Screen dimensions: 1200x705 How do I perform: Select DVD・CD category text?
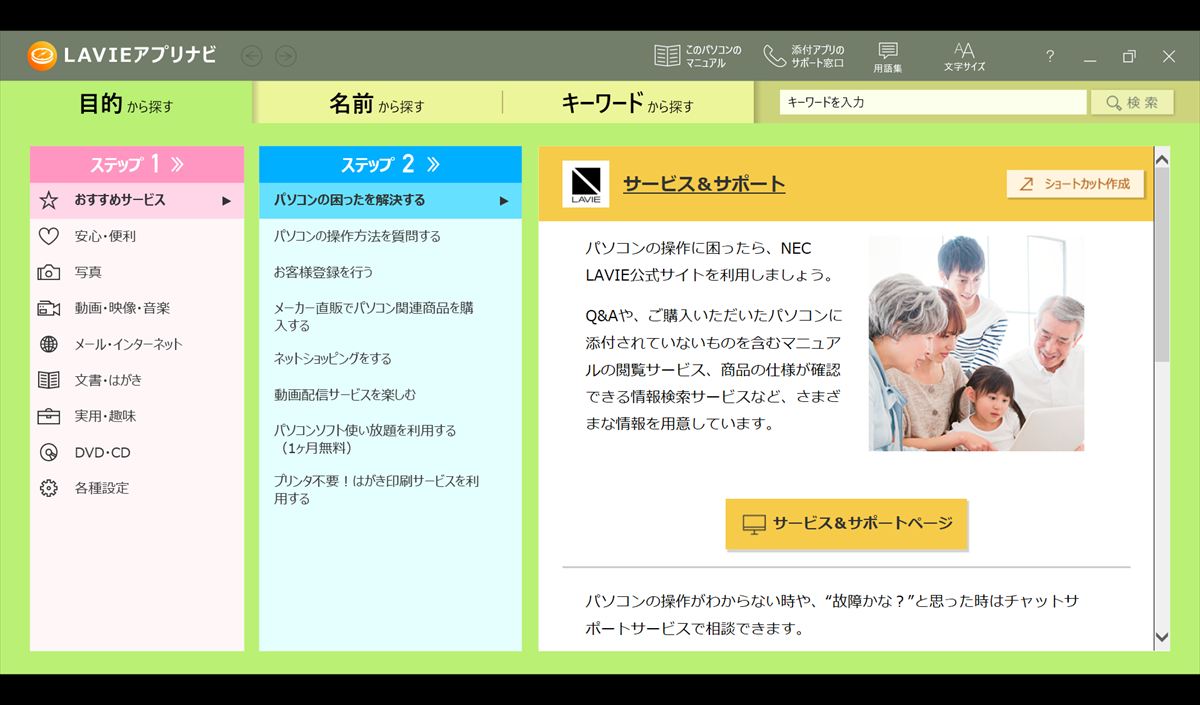pos(102,452)
